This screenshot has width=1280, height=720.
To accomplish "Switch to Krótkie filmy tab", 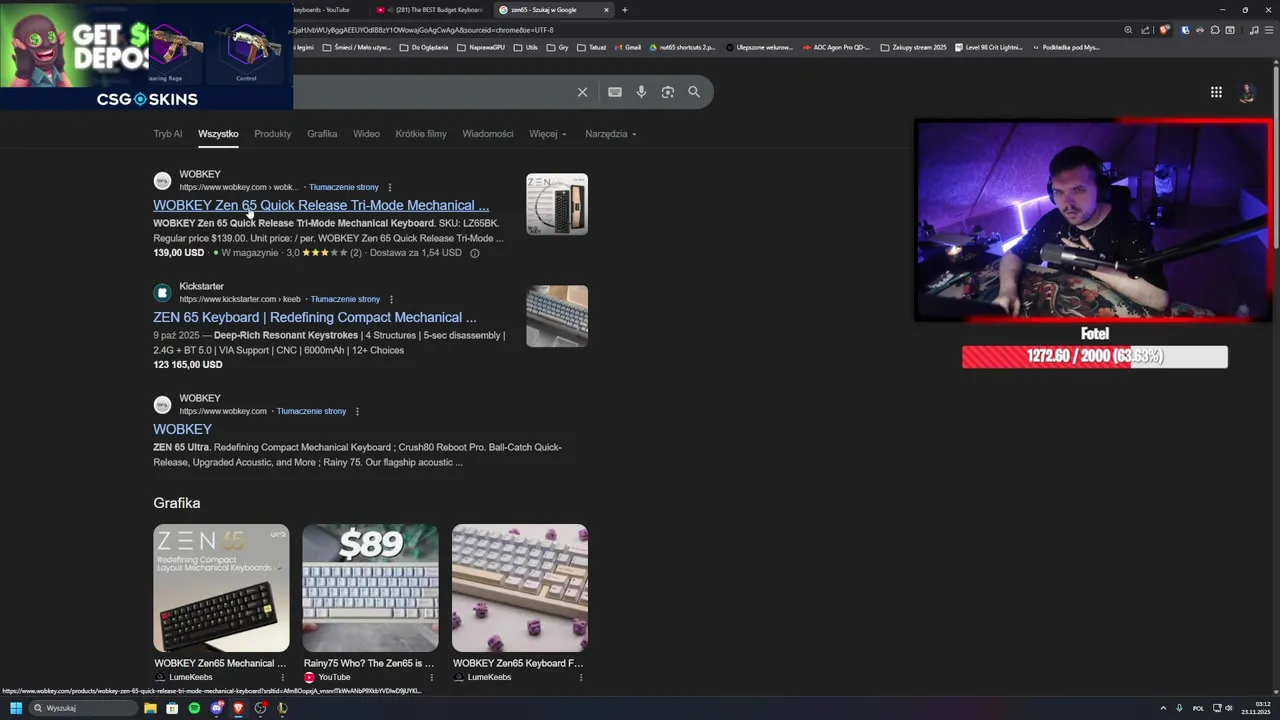I will (x=421, y=134).
